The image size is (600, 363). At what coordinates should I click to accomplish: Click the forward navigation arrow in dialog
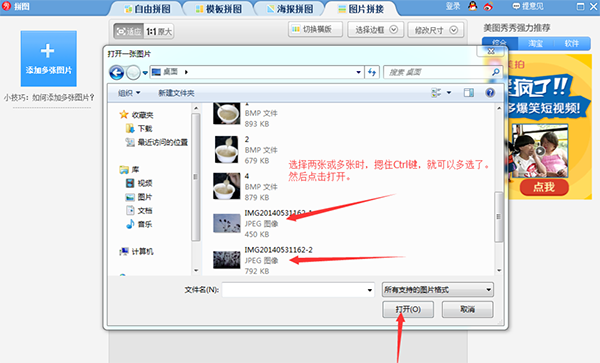coord(133,72)
